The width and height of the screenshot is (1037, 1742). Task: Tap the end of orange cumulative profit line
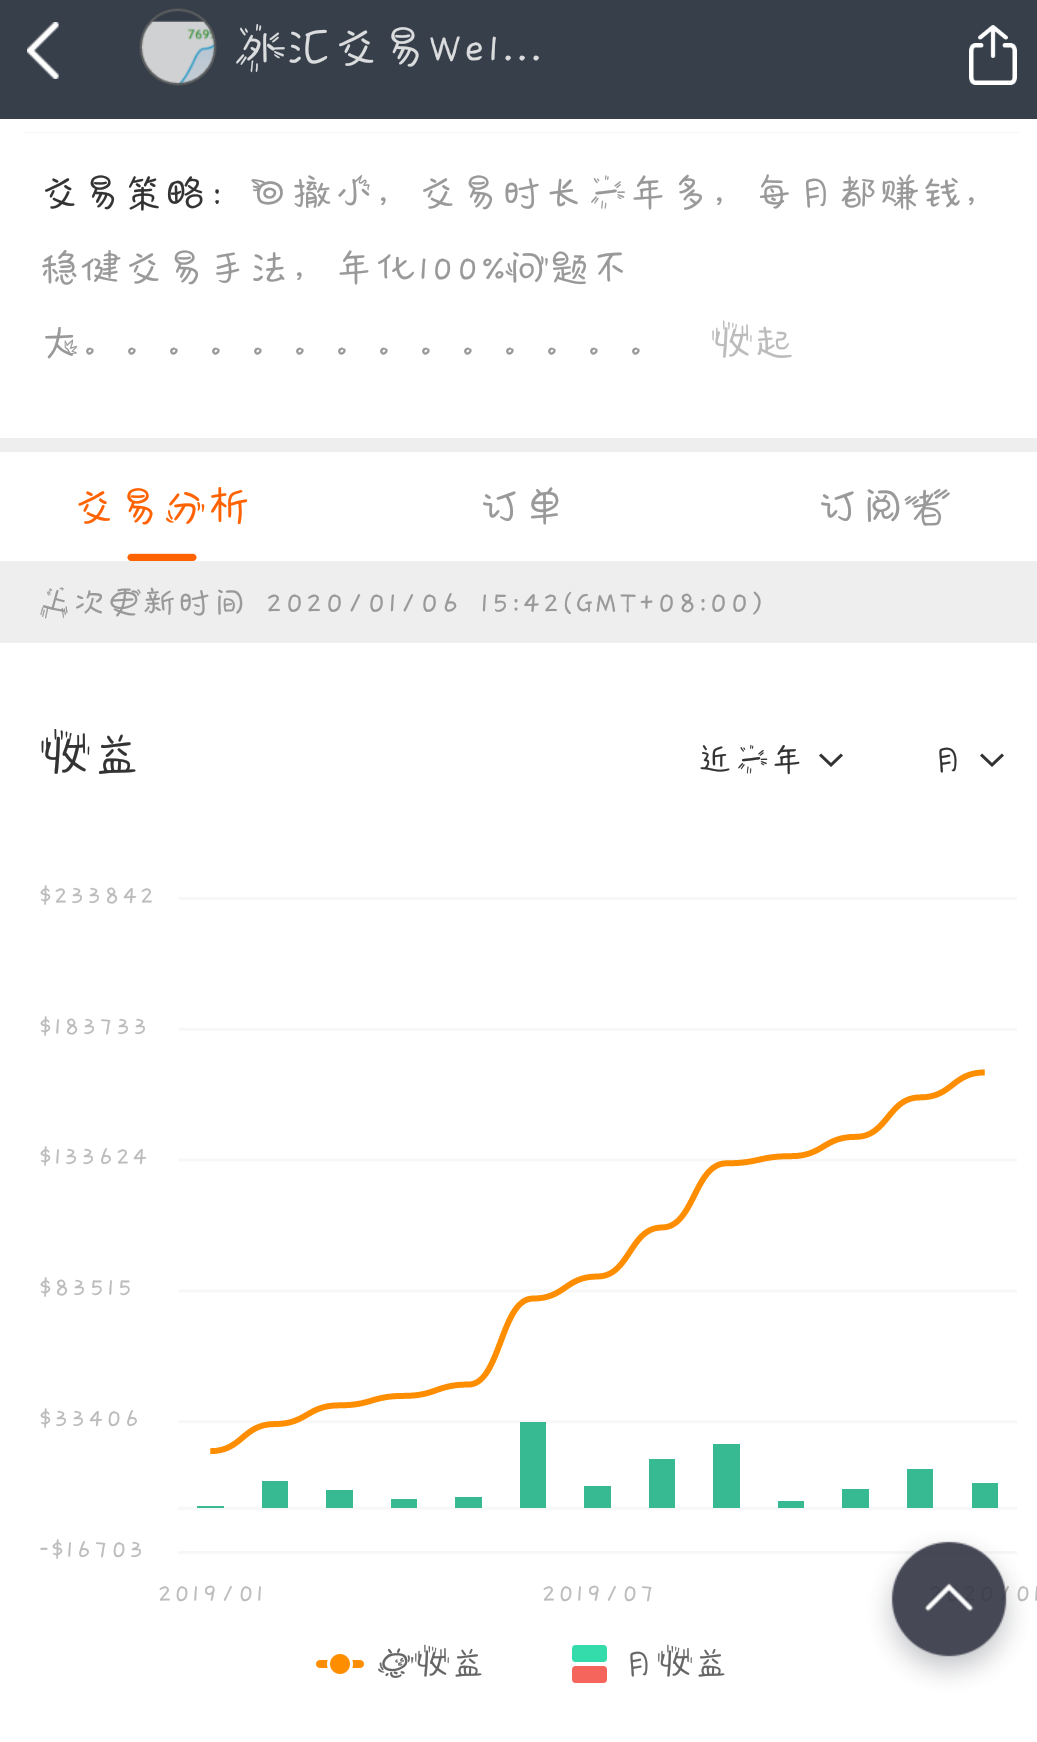(x=982, y=1072)
